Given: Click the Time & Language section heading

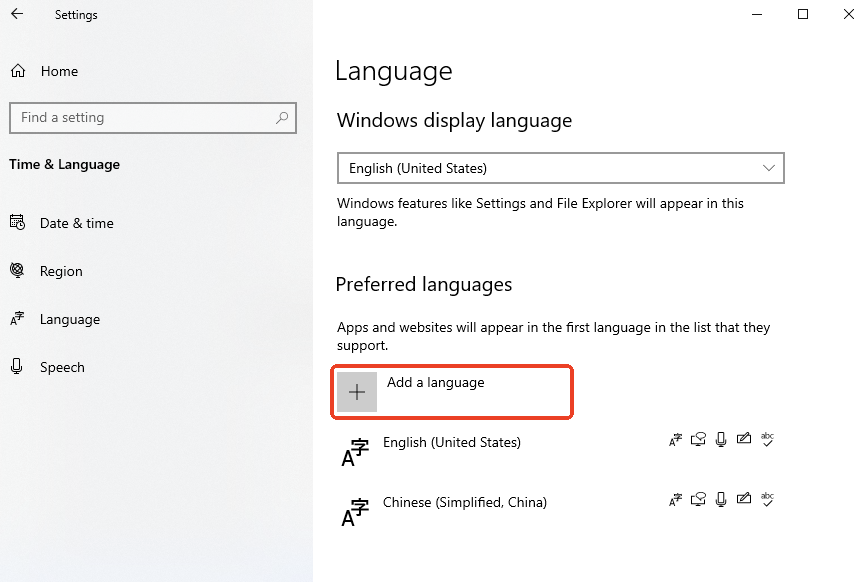Looking at the screenshot, I should point(65,165).
